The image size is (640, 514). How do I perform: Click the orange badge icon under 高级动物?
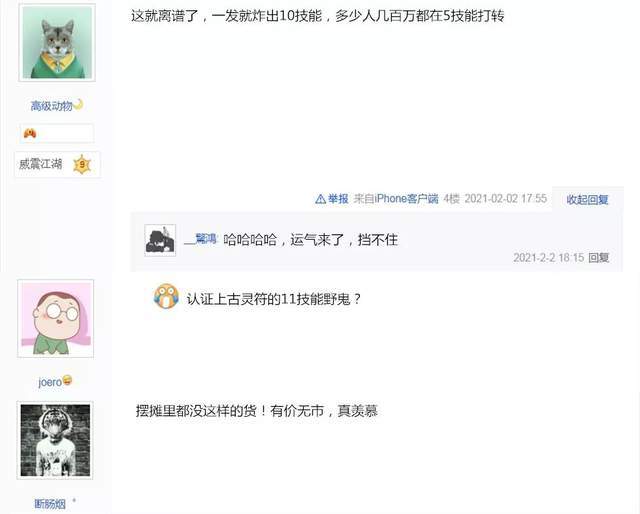[30, 133]
